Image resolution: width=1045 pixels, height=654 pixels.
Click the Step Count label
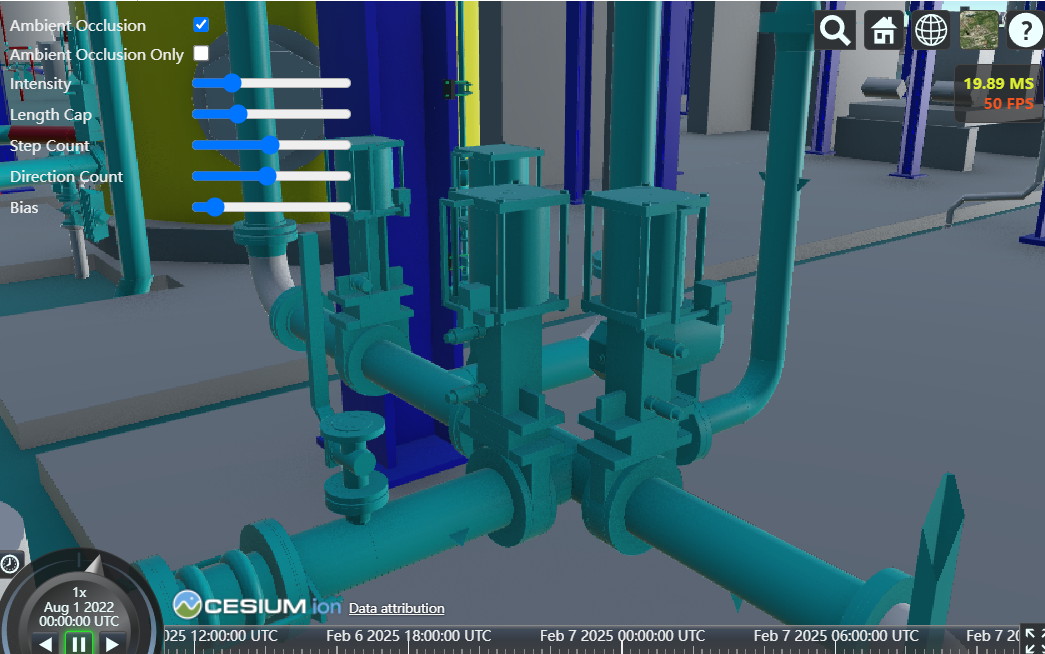pyautogui.click(x=49, y=146)
